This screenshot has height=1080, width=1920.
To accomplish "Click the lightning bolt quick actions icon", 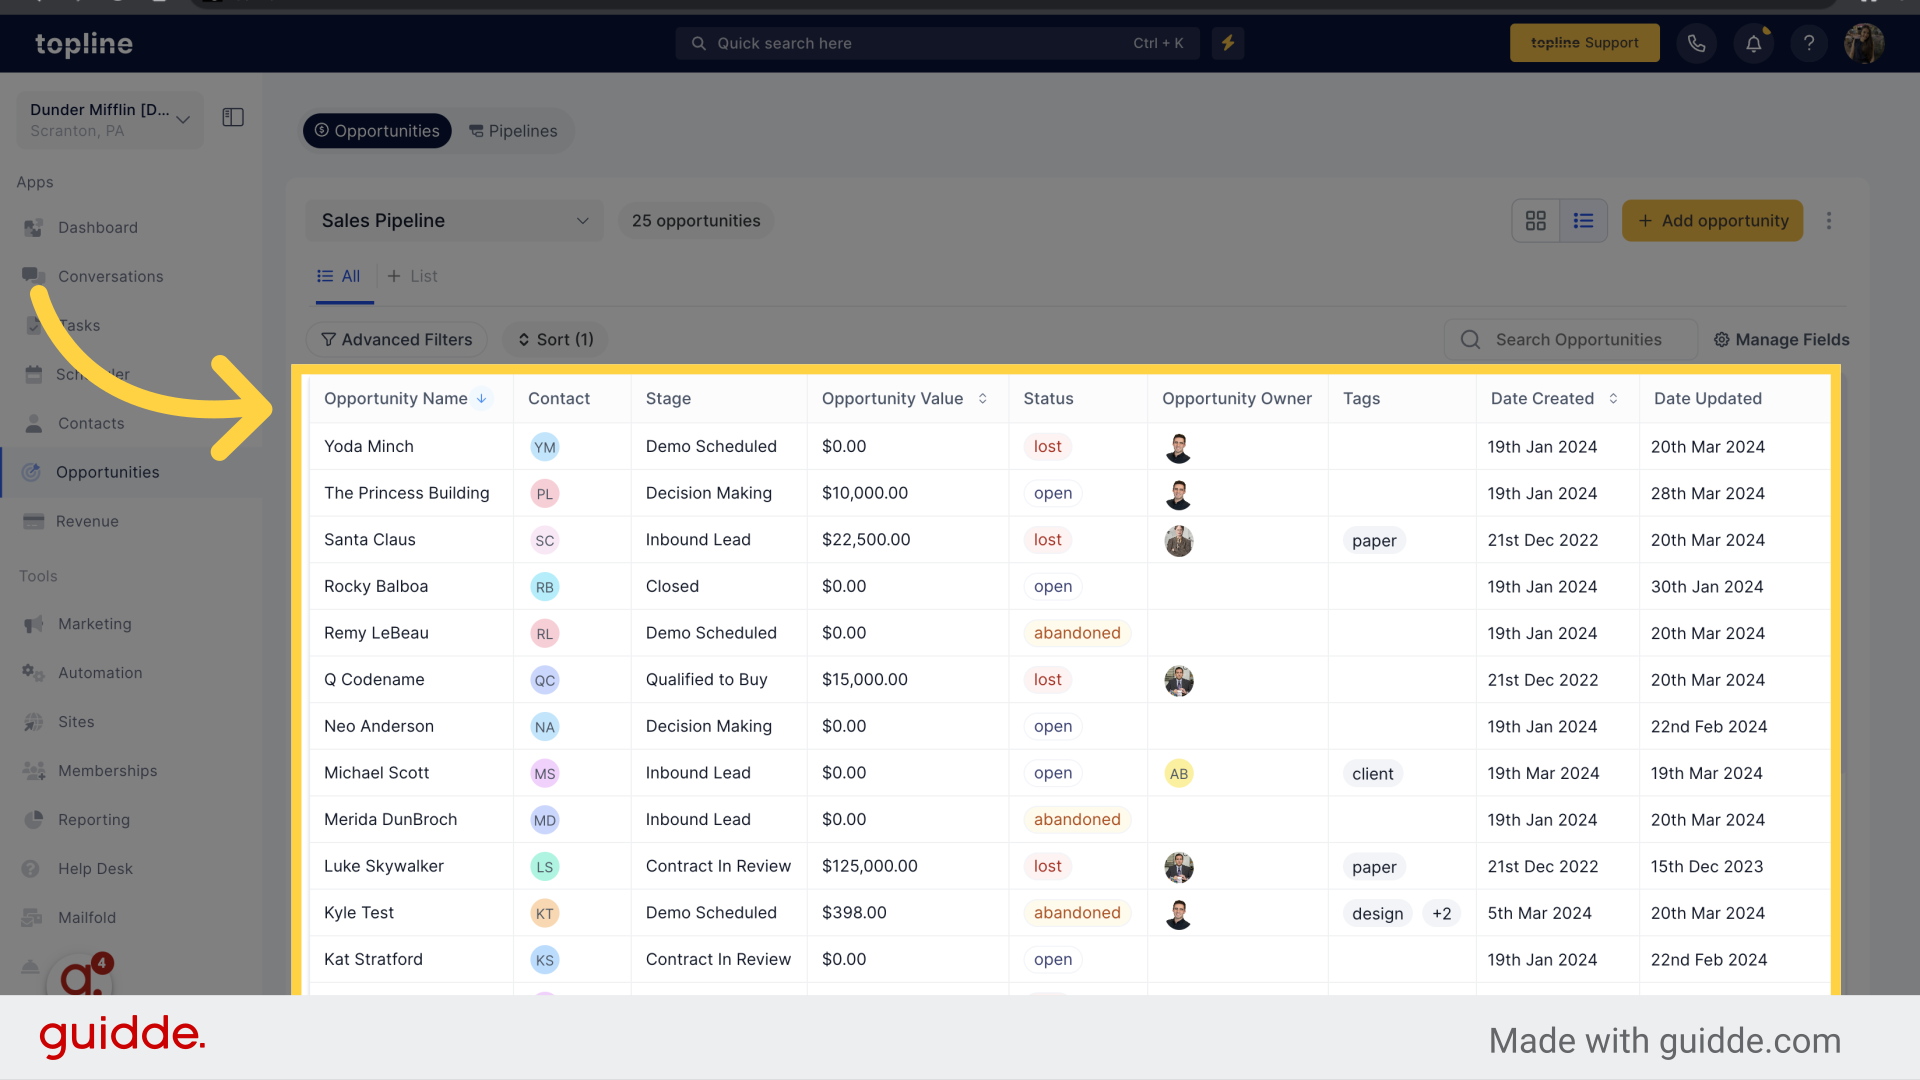I will (x=1228, y=43).
